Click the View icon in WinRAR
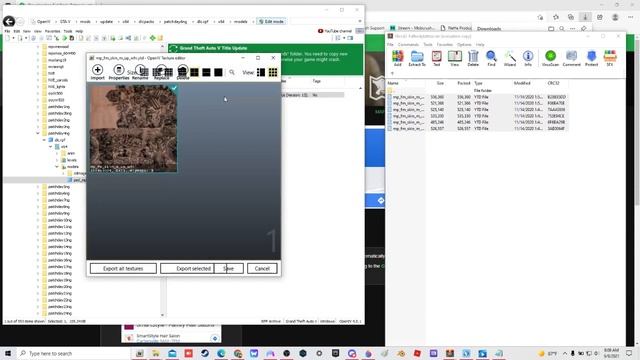640x360 pixels. [455, 58]
